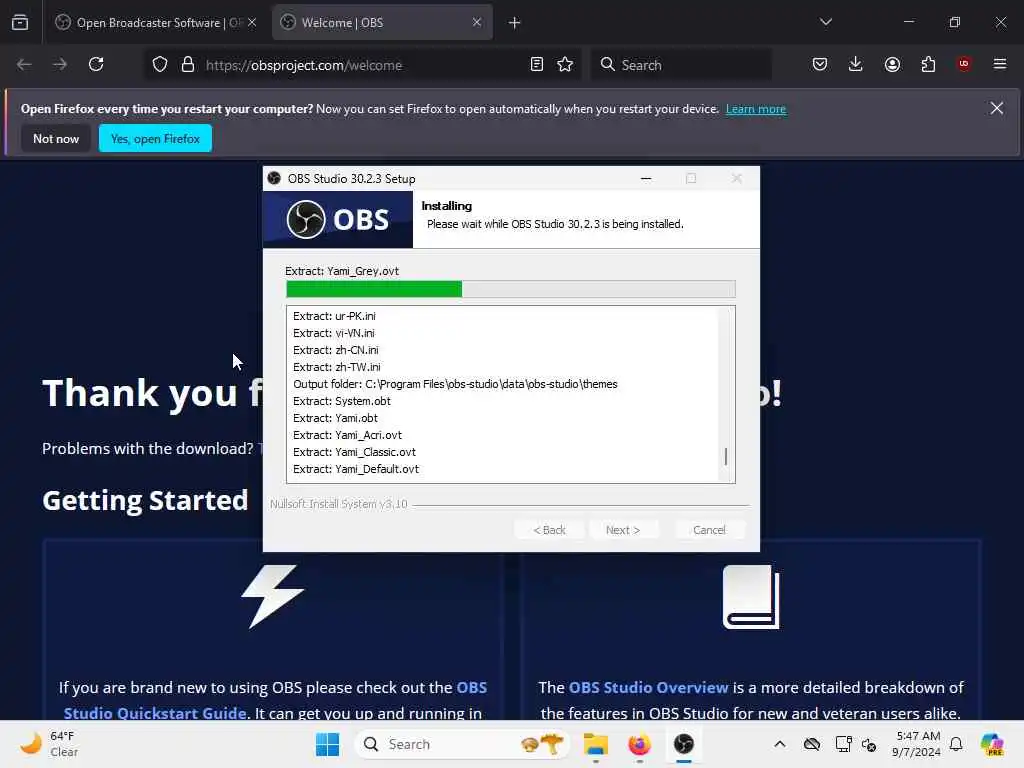
Task: Open a new browser tab
Action: (515, 23)
